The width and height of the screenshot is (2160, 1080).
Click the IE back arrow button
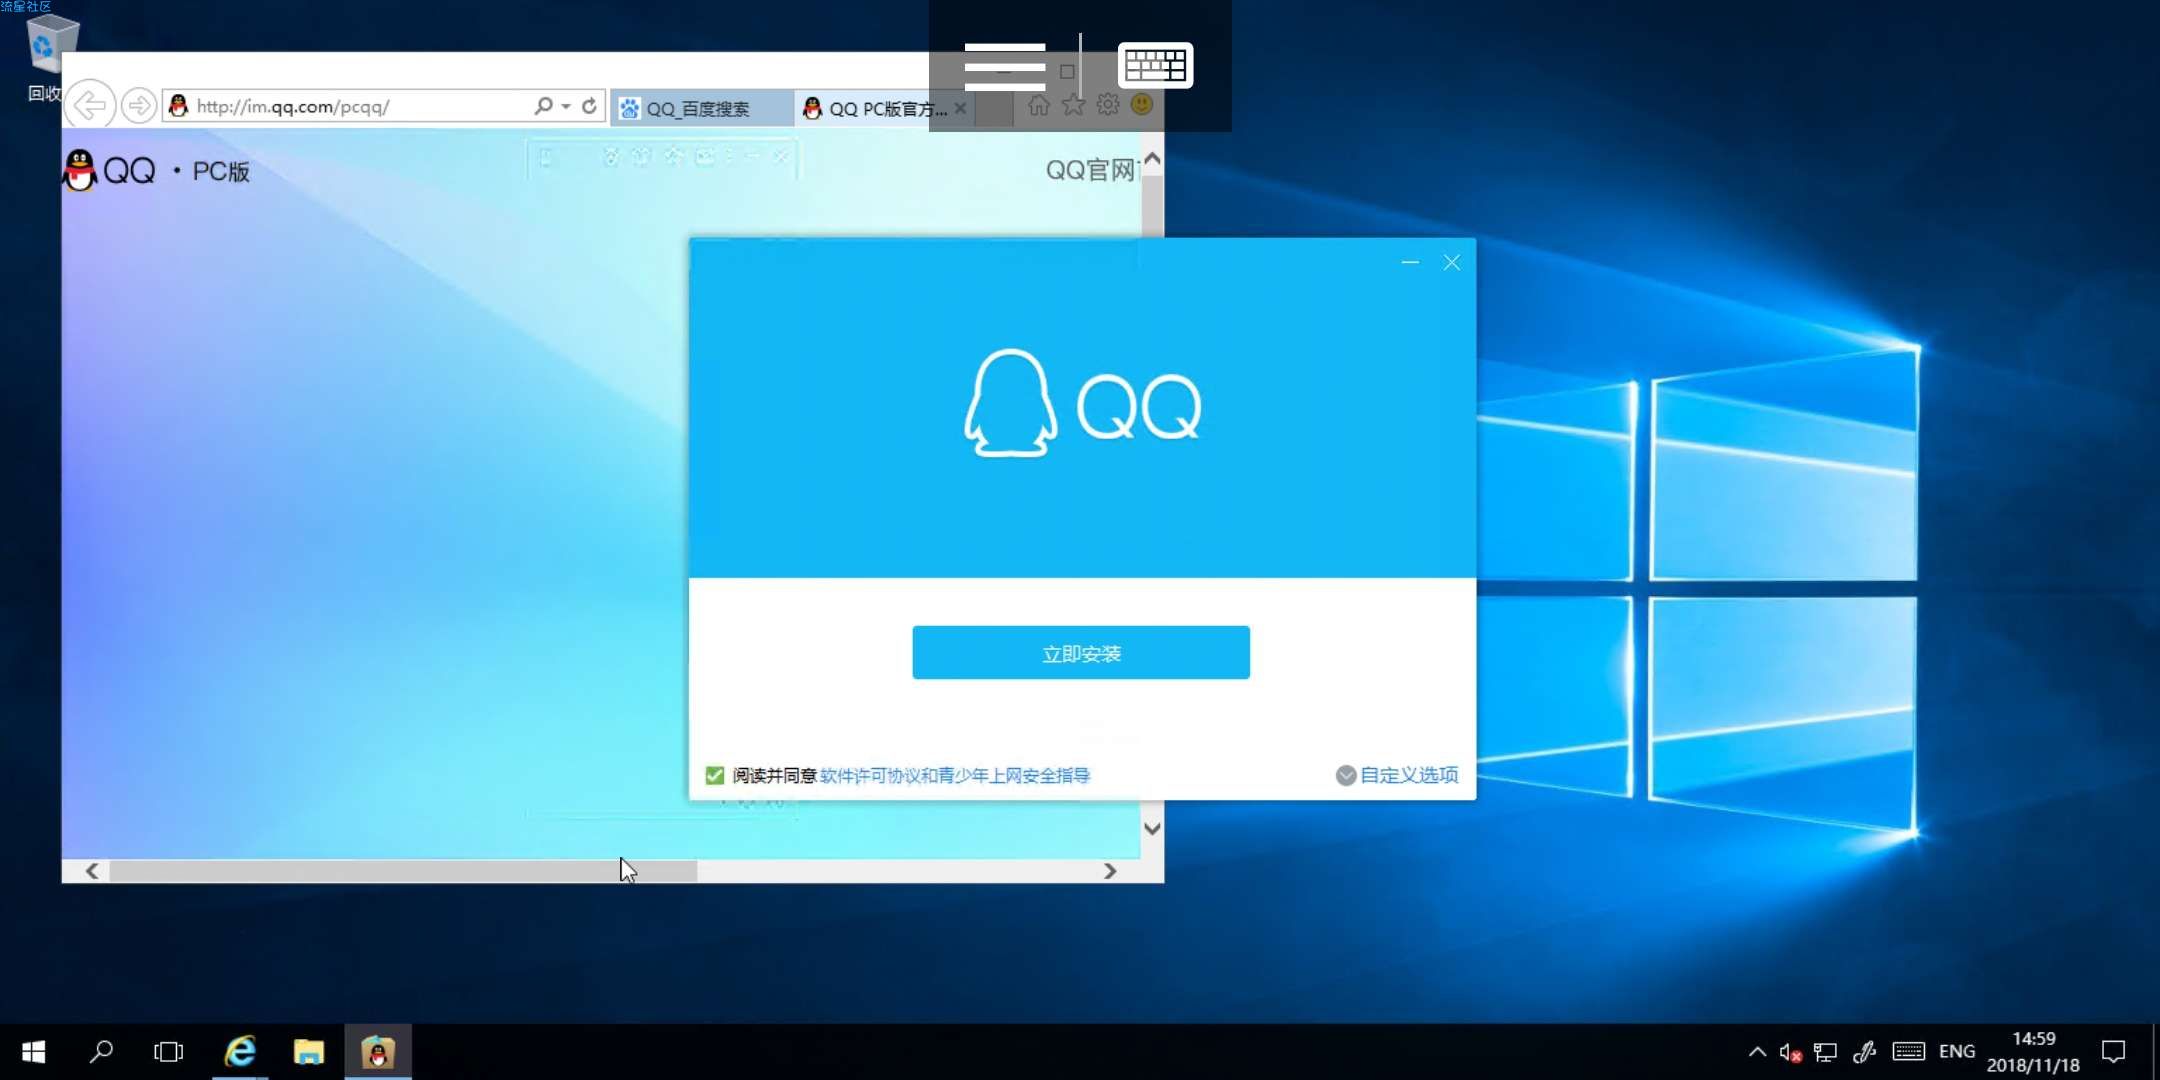[x=90, y=105]
